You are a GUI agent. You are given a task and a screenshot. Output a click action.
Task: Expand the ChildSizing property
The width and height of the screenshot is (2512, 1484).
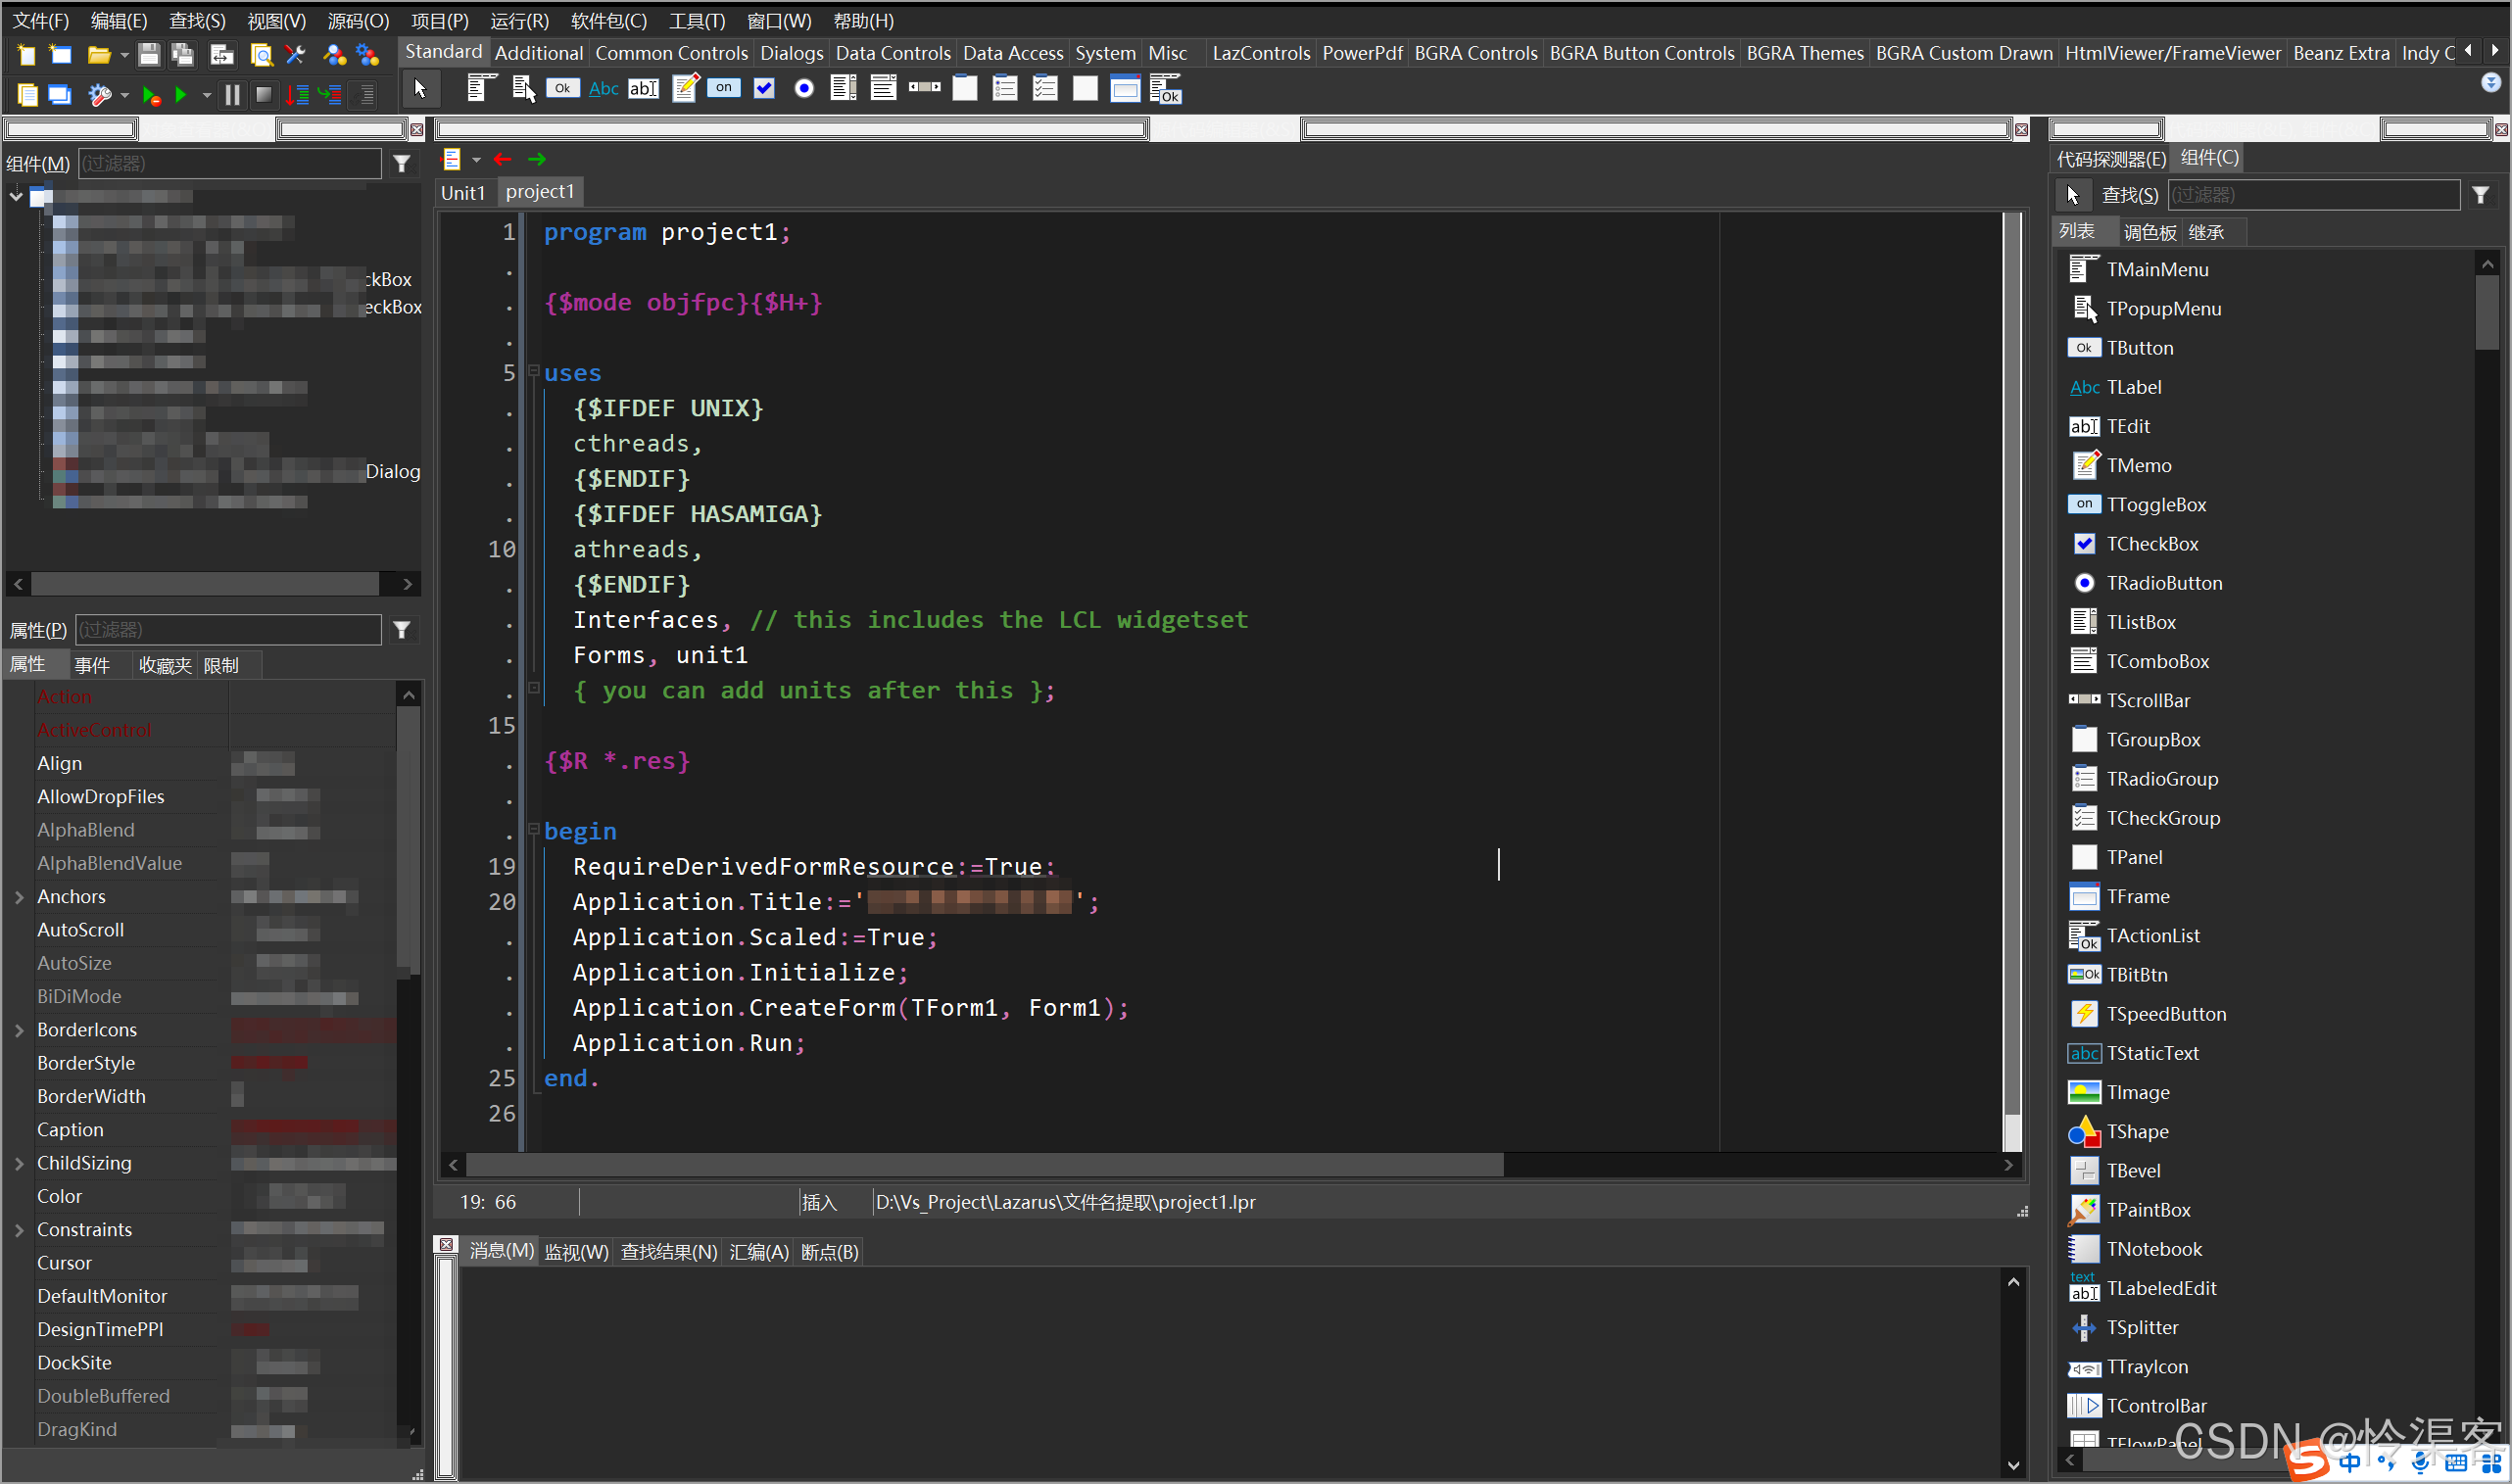point(19,1163)
